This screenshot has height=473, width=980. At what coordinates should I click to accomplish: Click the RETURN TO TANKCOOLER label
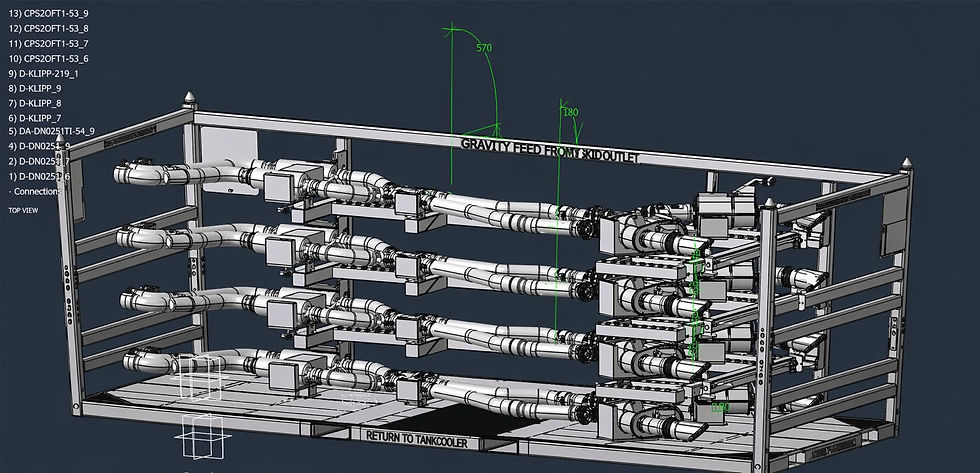[x=417, y=439]
